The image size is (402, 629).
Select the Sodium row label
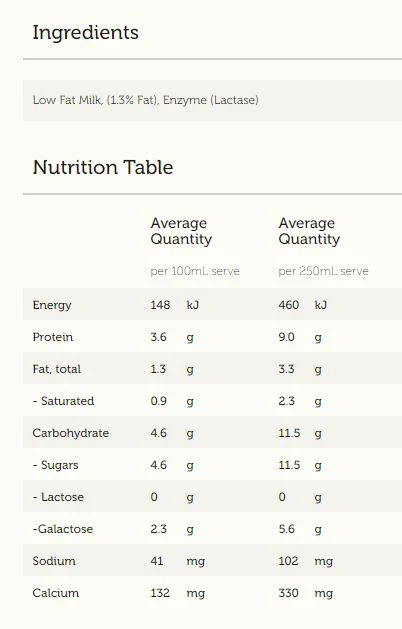[x=54, y=561]
